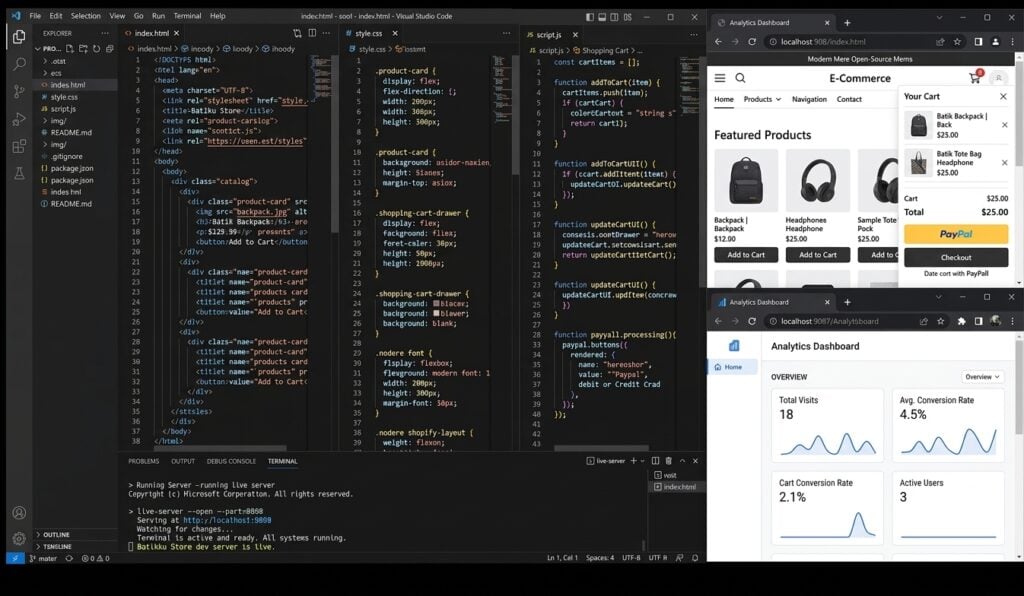This screenshot has height=596, width=1024.
Task: Reload the Analytics Dashboard browser page
Action: click(x=752, y=321)
